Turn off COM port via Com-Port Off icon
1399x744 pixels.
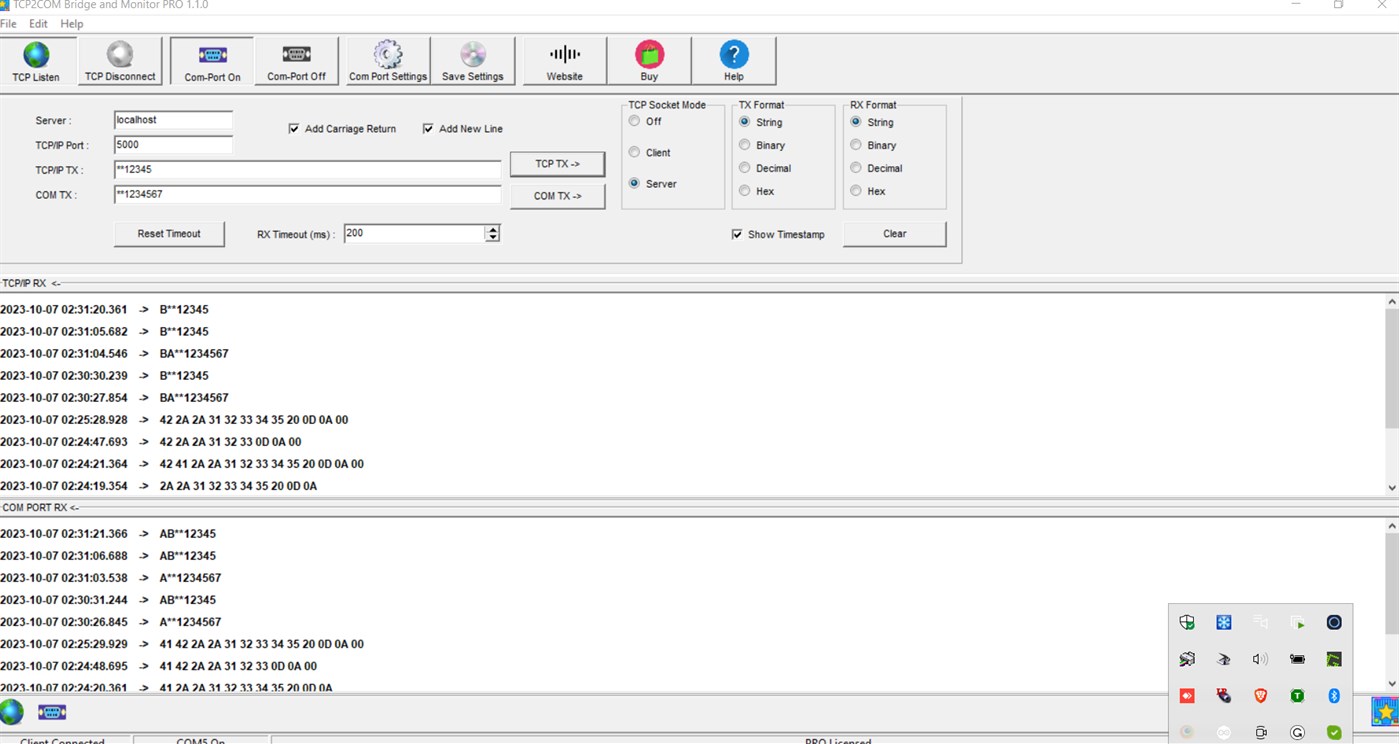tap(296, 55)
